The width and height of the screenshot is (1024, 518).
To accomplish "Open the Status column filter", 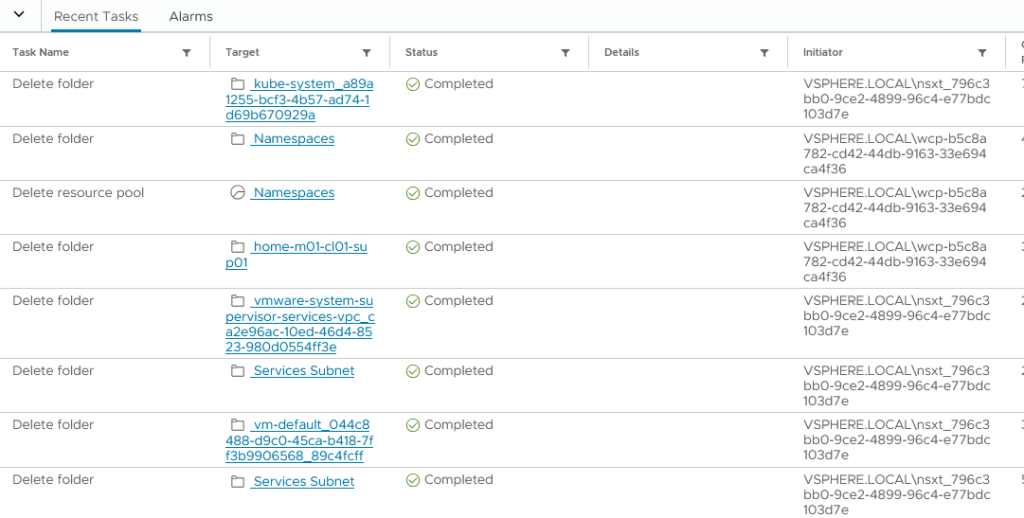I will pyautogui.click(x=565, y=53).
